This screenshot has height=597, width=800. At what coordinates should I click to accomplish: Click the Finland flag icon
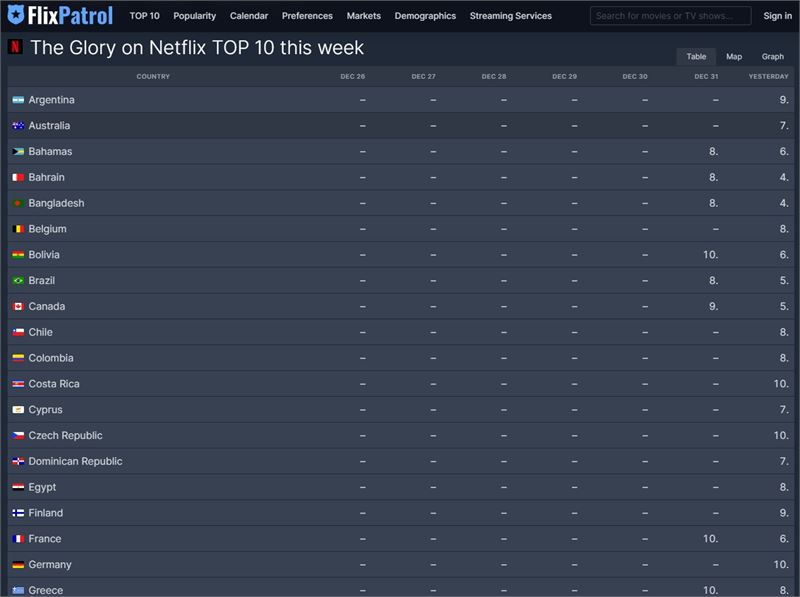[x=18, y=513]
